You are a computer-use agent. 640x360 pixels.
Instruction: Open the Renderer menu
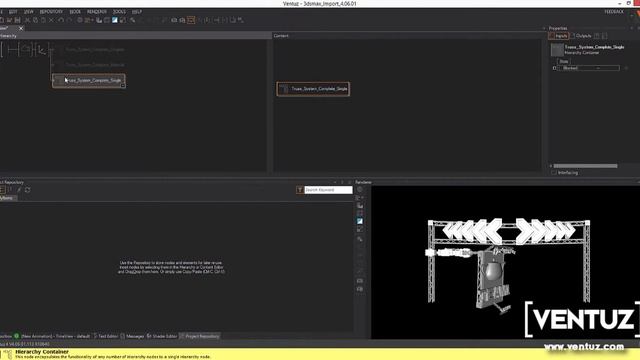97,12
